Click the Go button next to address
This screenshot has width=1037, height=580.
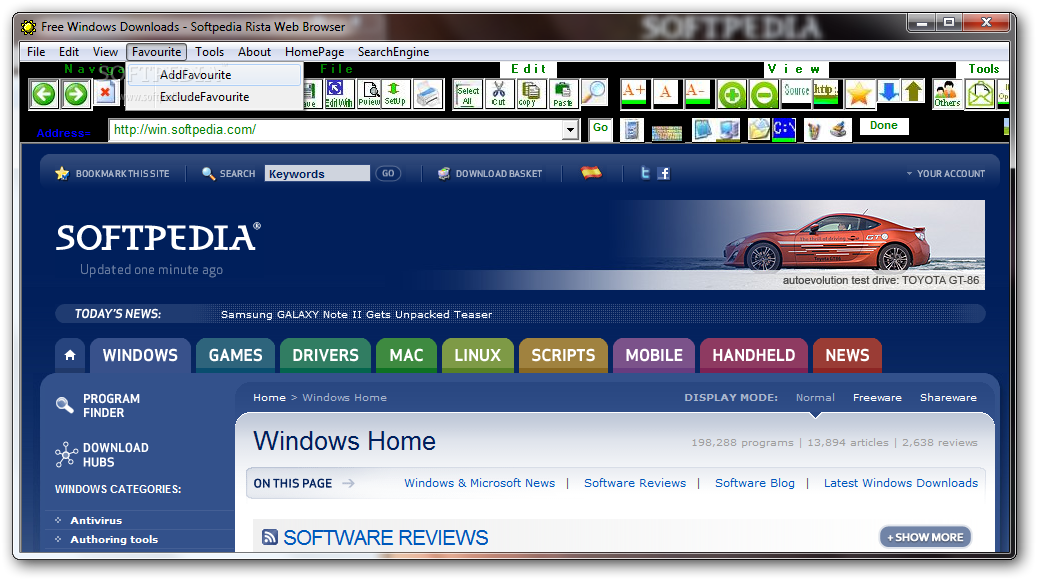pyautogui.click(x=601, y=129)
